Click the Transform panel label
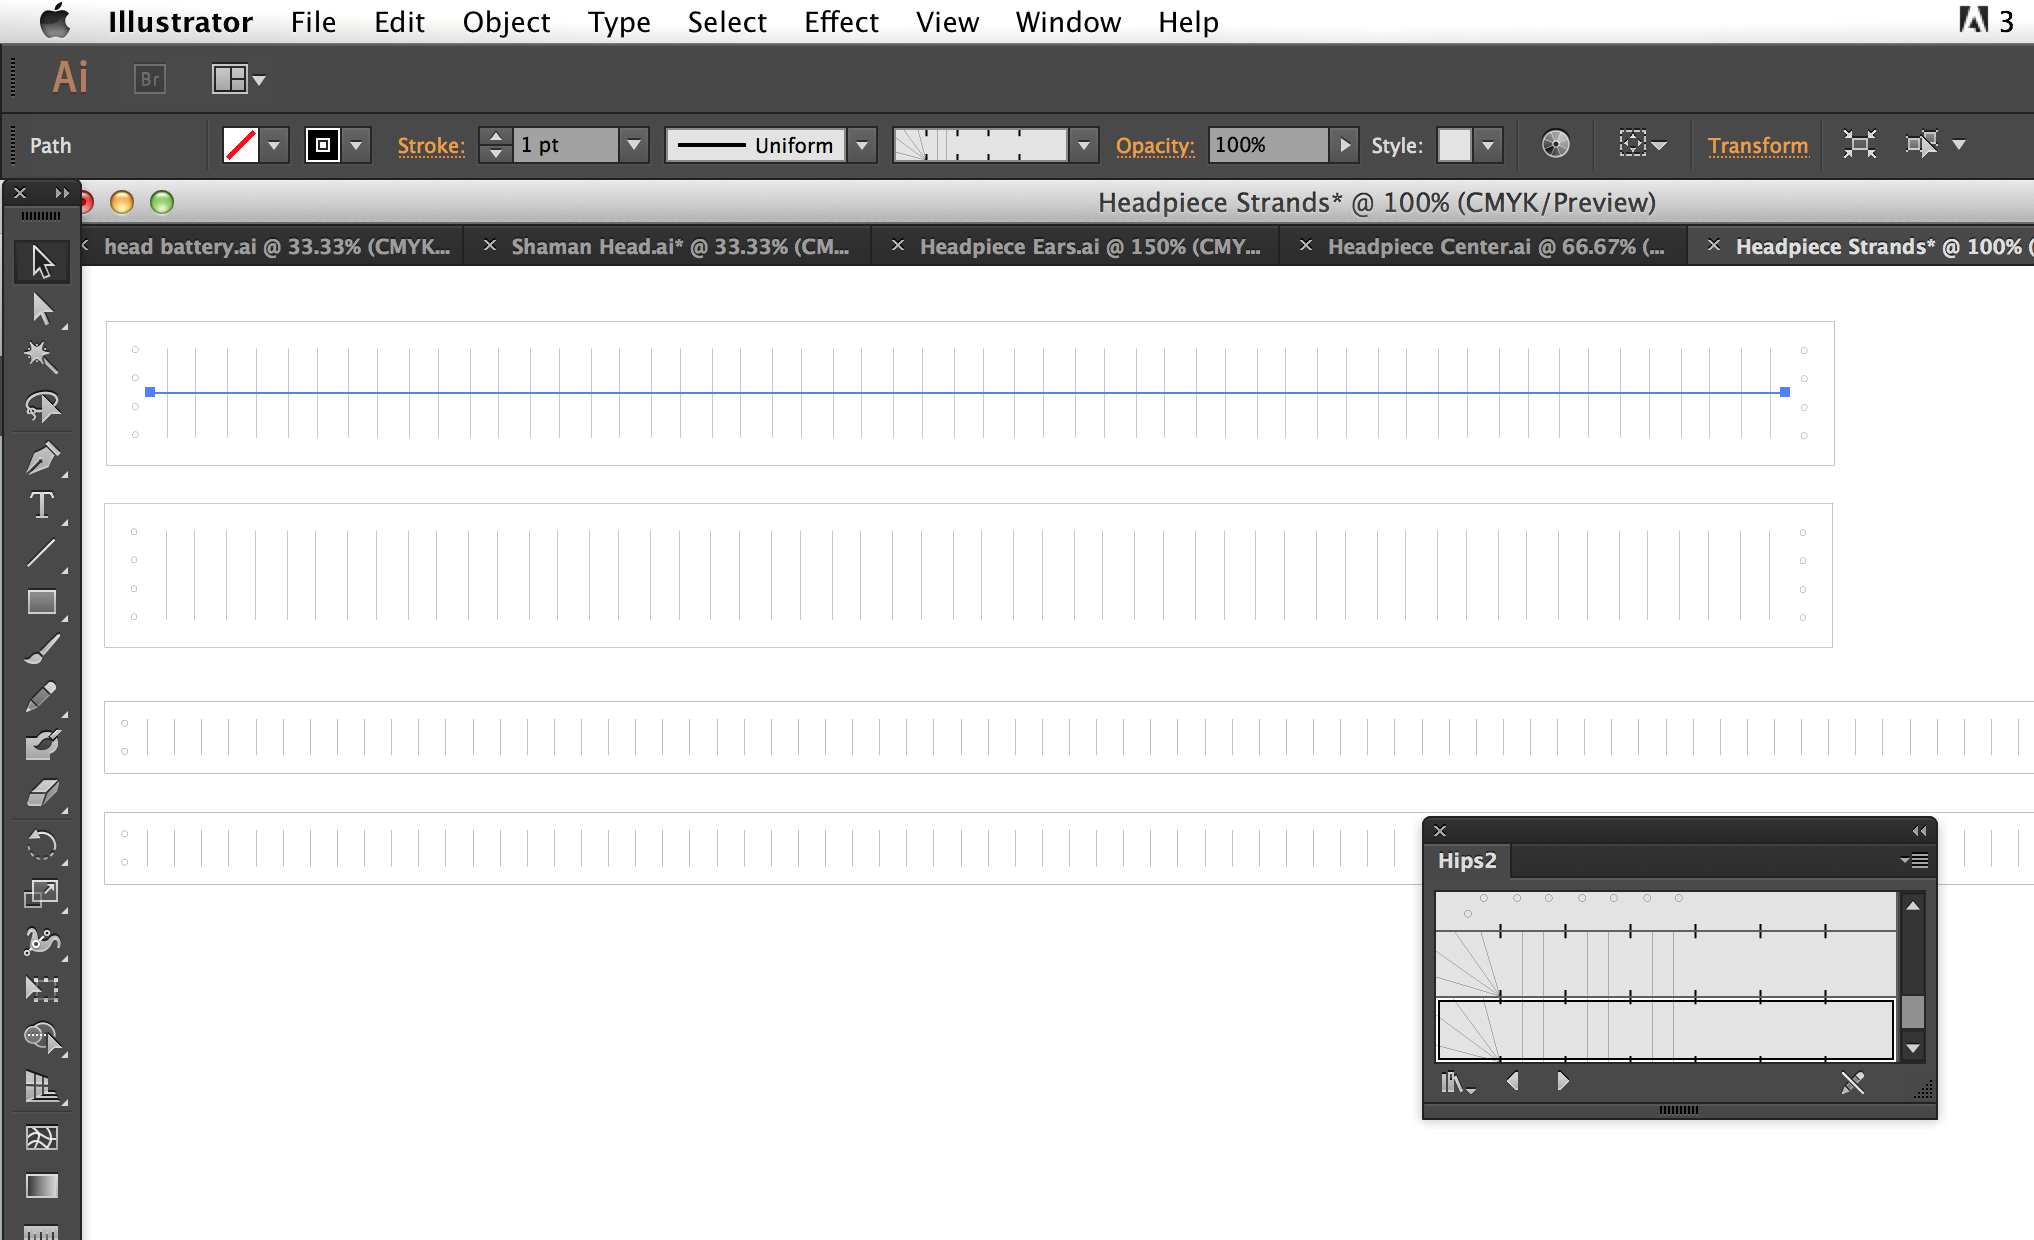 (1758, 144)
